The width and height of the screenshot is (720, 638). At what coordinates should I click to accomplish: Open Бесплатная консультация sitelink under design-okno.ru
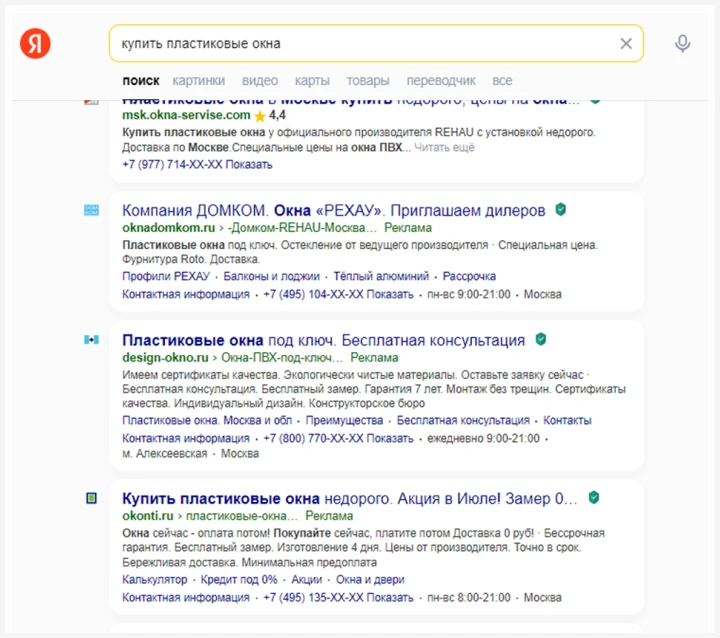463,420
